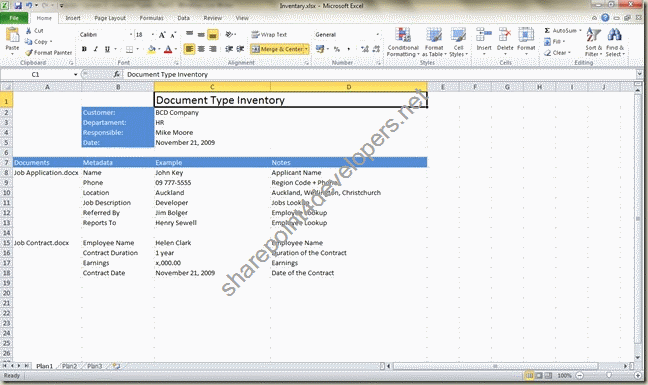Switch to the Plan2 sheet tab

click(69, 366)
